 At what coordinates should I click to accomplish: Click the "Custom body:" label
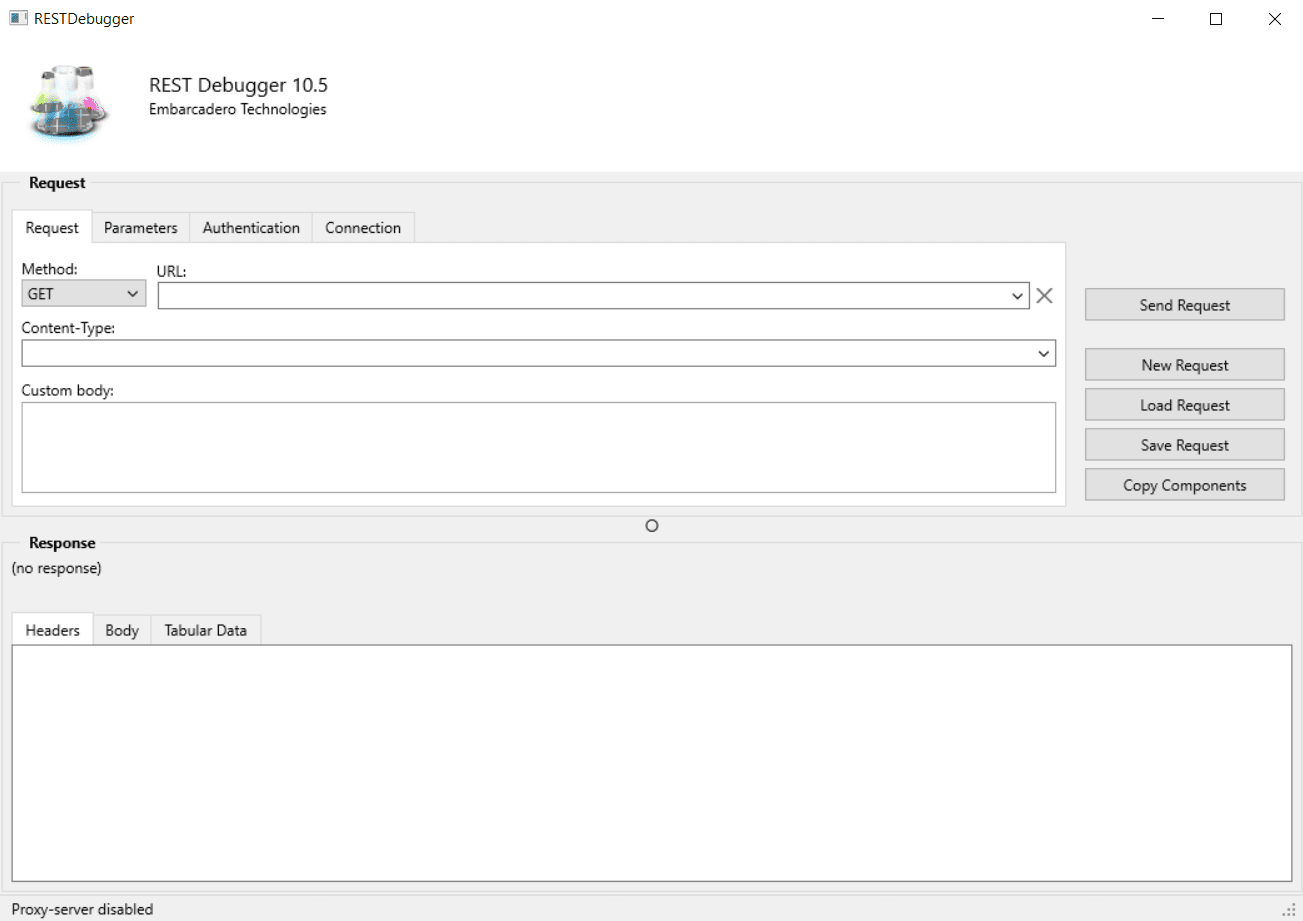[68, 390]
